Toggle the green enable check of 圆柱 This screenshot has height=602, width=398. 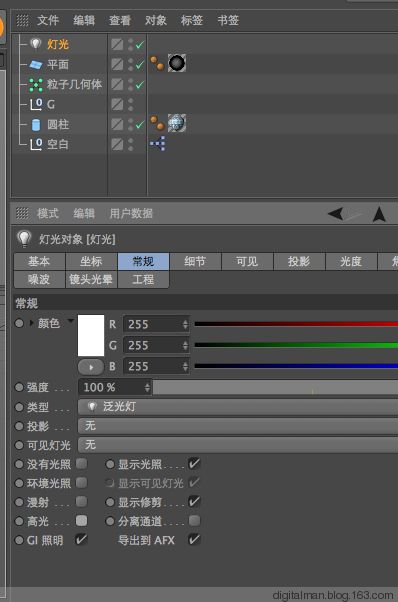coord(140,124)
